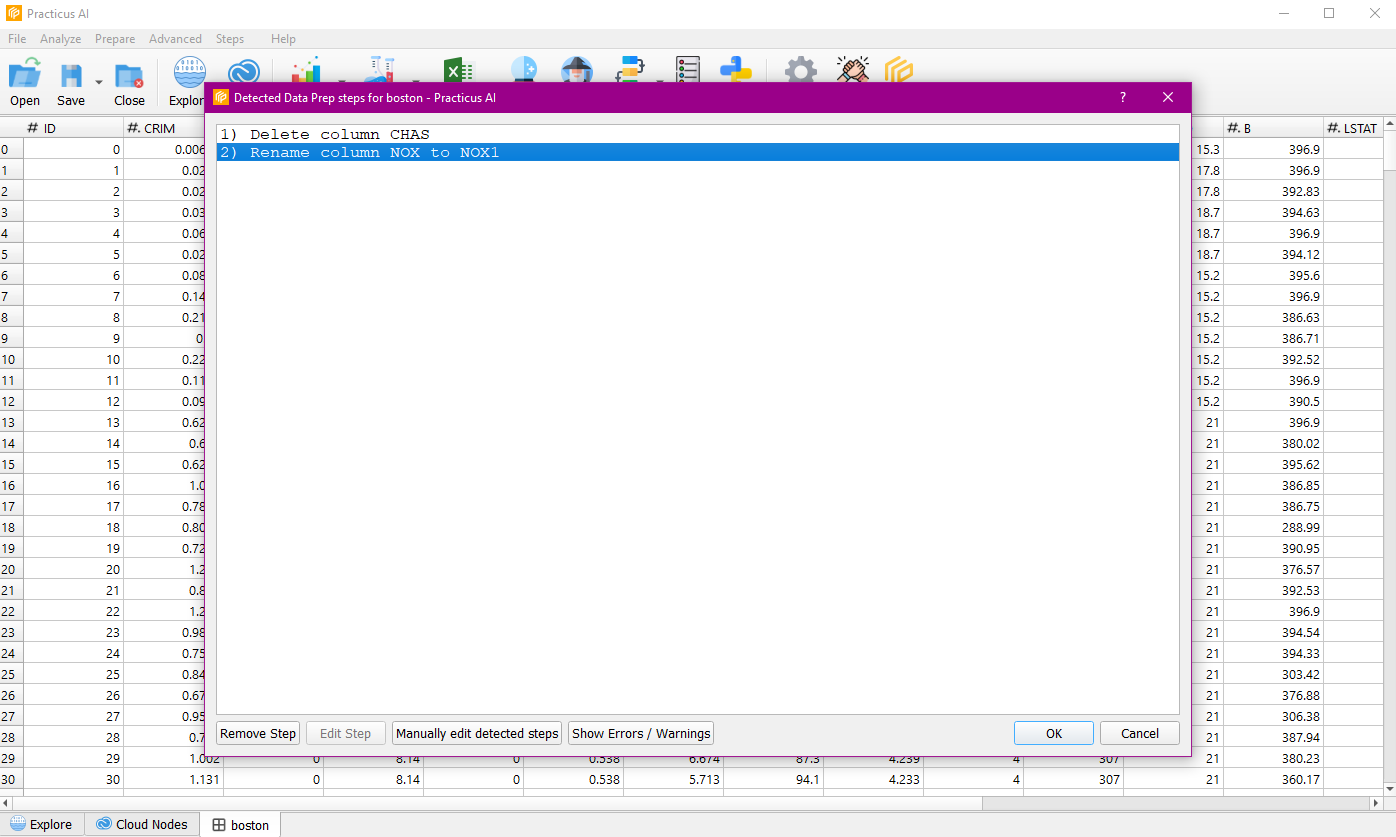This screenshot has width=1396, height=837.
Task: Click the wizard character icon
Action: [x=576, y=71]
